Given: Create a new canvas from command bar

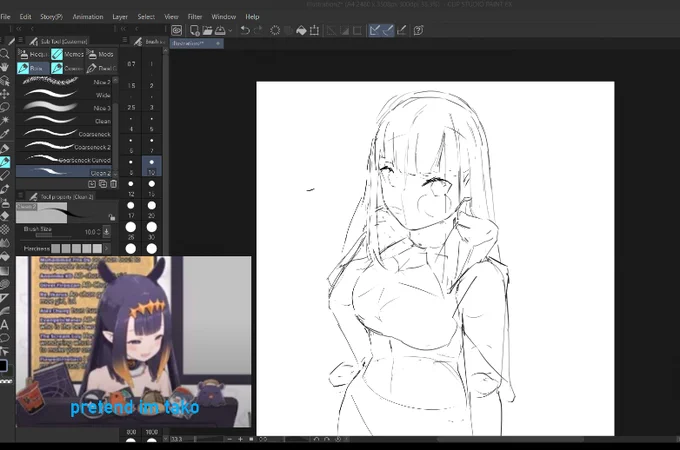Looking at the screenshot, I should tap(194, 30).
